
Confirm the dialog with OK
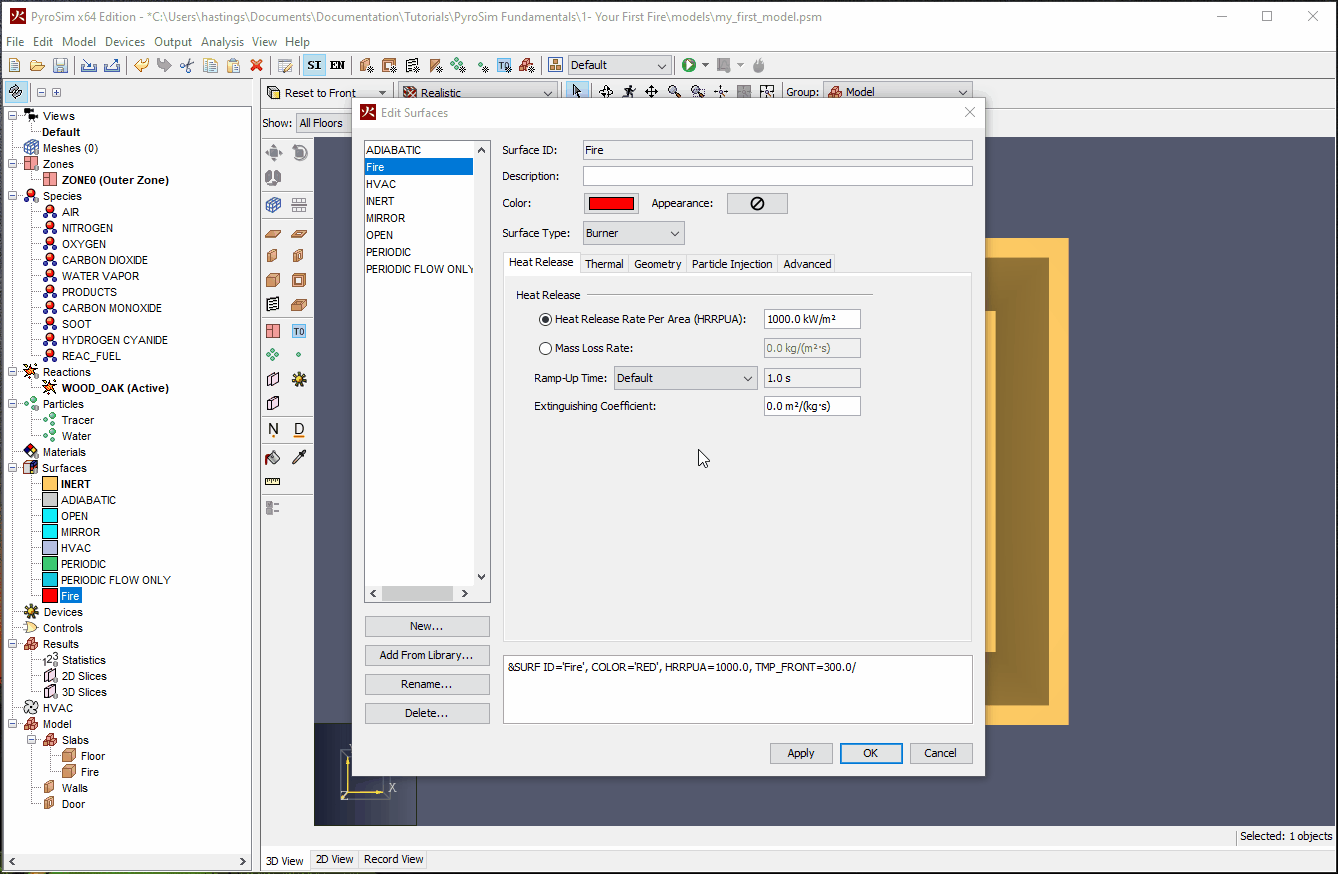click(x=871, y=753)
